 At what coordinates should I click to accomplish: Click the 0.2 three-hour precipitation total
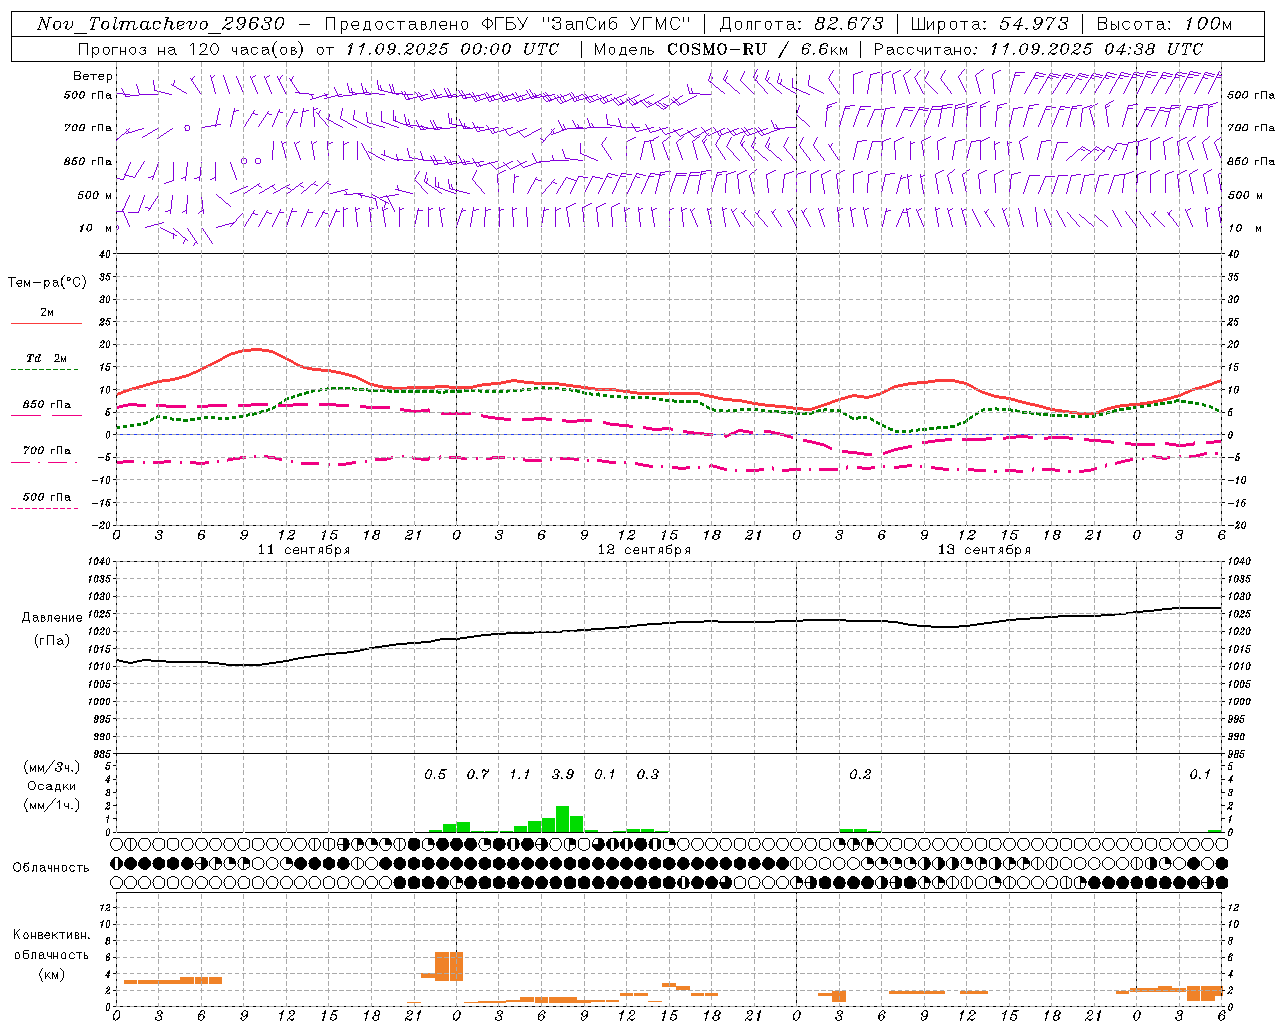(860, 774)
